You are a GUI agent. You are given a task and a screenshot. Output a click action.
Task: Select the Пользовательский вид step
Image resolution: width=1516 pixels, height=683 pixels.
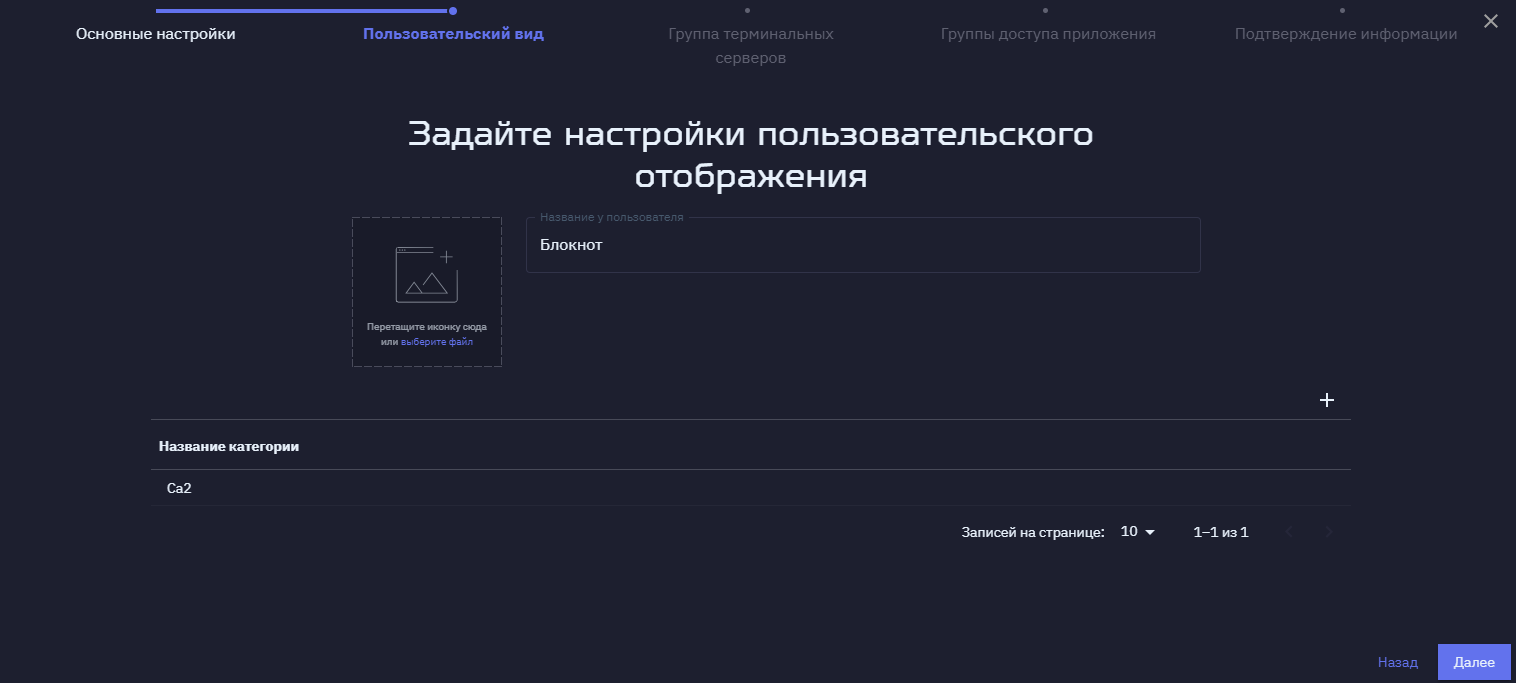click(453, 34)
